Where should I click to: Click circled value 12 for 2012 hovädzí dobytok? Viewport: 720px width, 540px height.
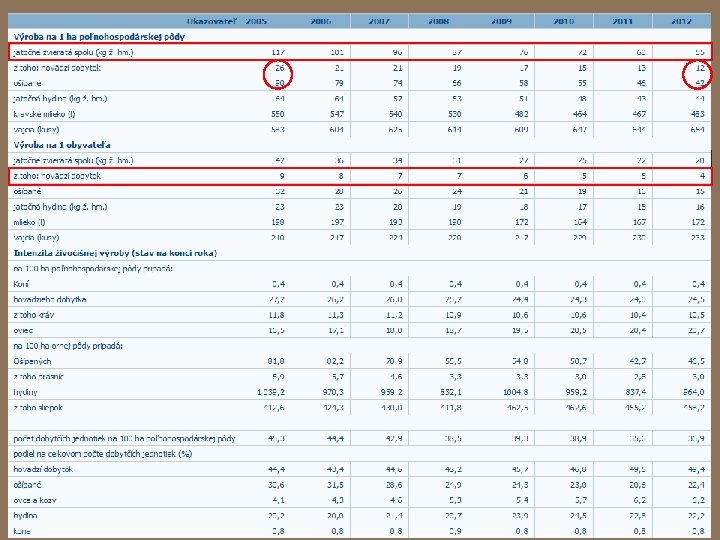[699, 68]
